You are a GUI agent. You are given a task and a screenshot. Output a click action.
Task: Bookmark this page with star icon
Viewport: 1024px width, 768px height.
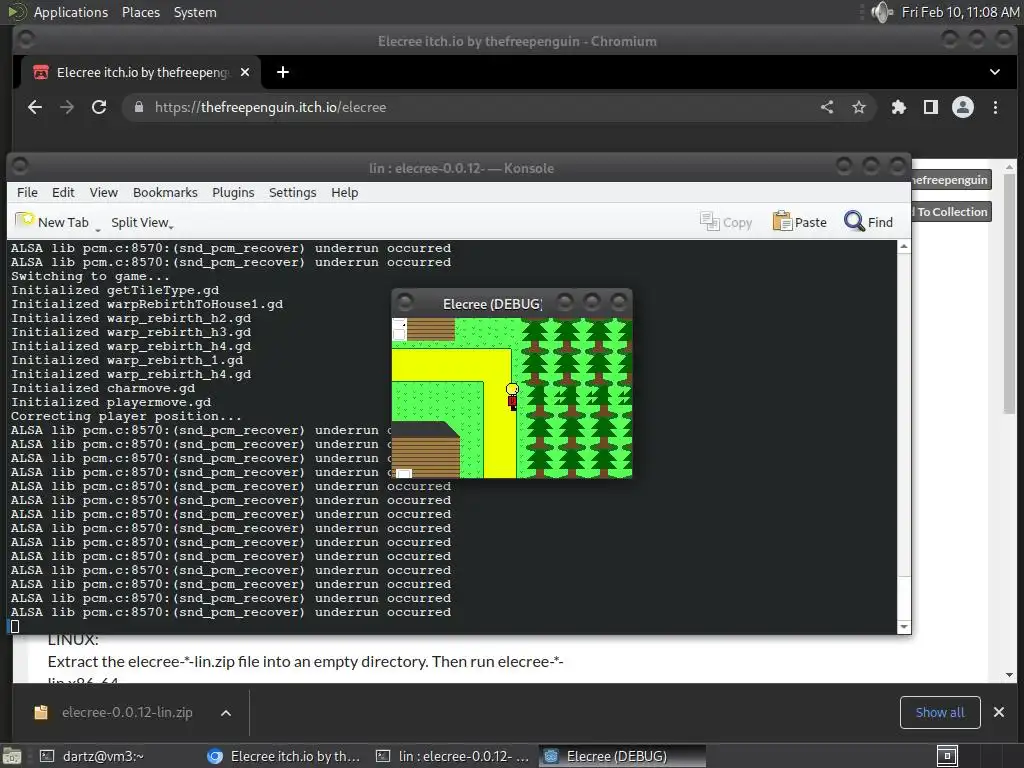click(859, 107)
